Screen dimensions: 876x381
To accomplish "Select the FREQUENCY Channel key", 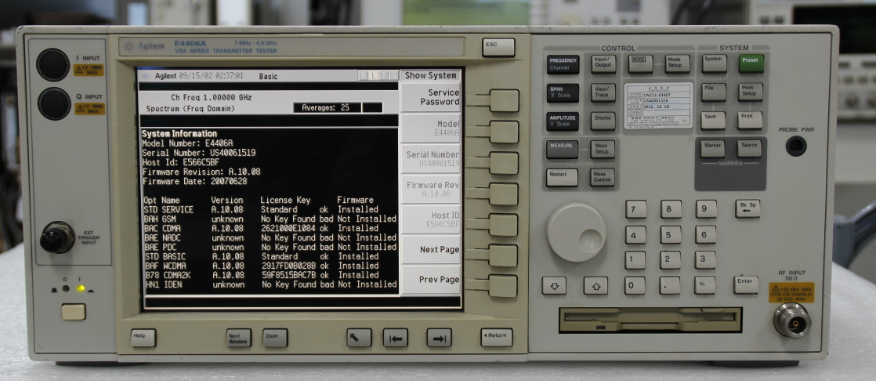I will (563, 64).
